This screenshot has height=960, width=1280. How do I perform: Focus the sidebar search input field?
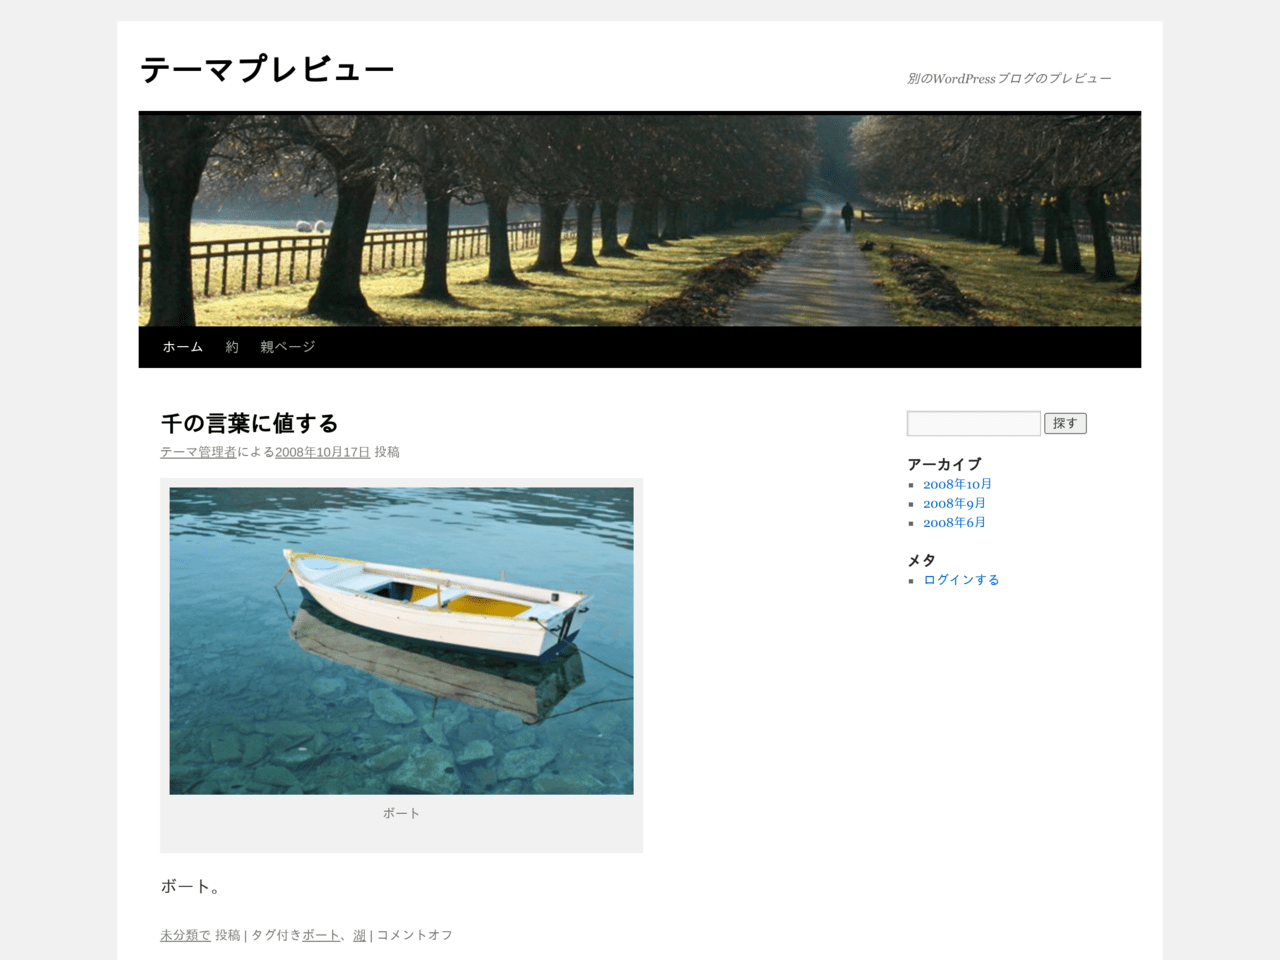[973, 424]
